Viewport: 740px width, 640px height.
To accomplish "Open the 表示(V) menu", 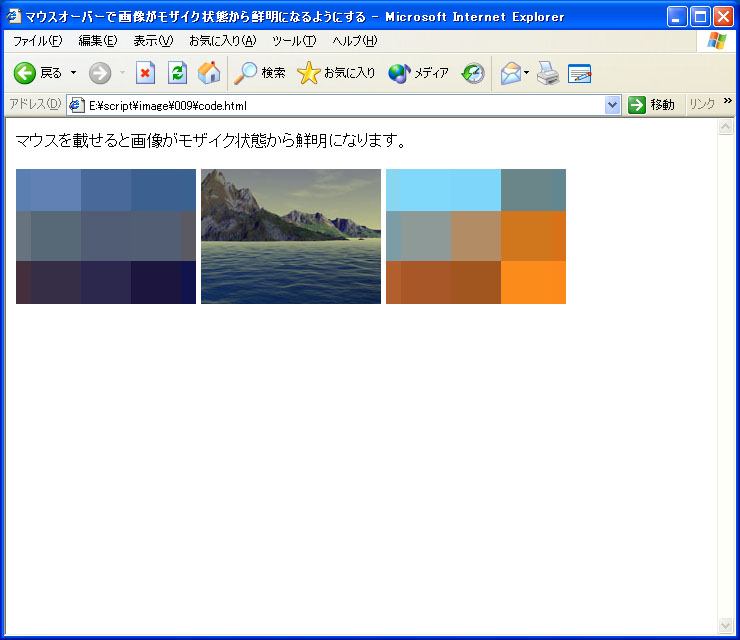I will 153,41.
